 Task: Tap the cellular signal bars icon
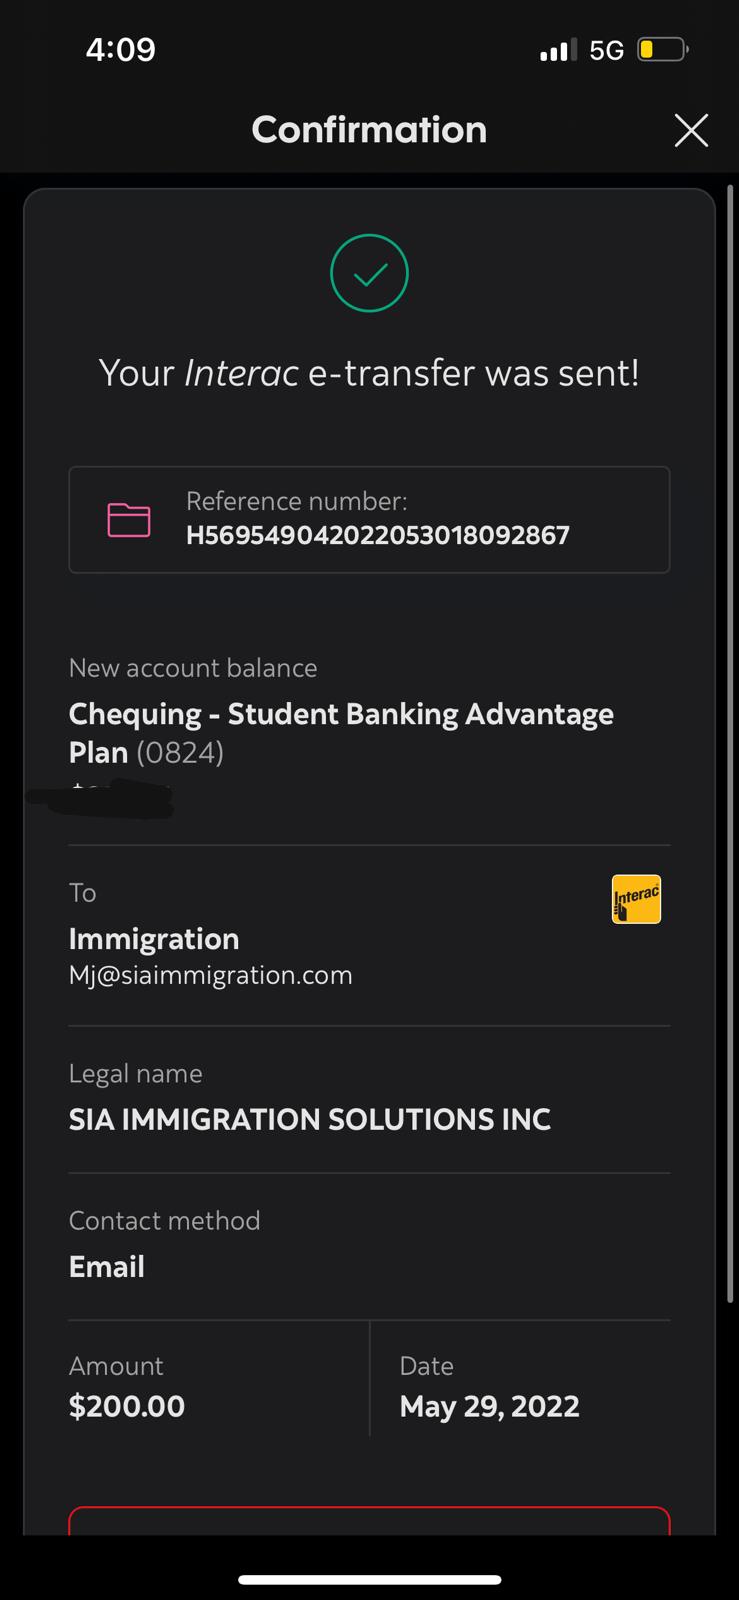click(x=557, y=50)
